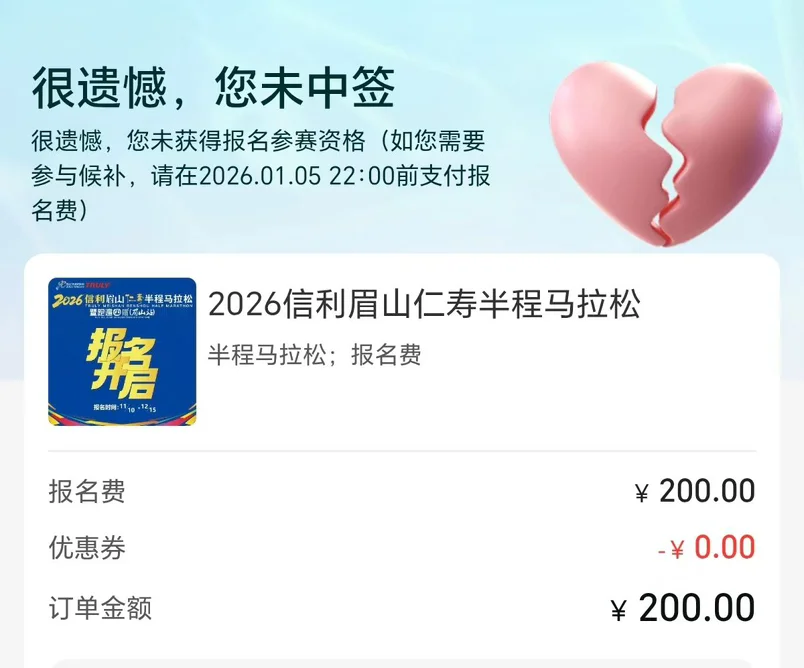
Task: Tap the yen symbol beside the 报名费 amount
Action: pos(641,494)
